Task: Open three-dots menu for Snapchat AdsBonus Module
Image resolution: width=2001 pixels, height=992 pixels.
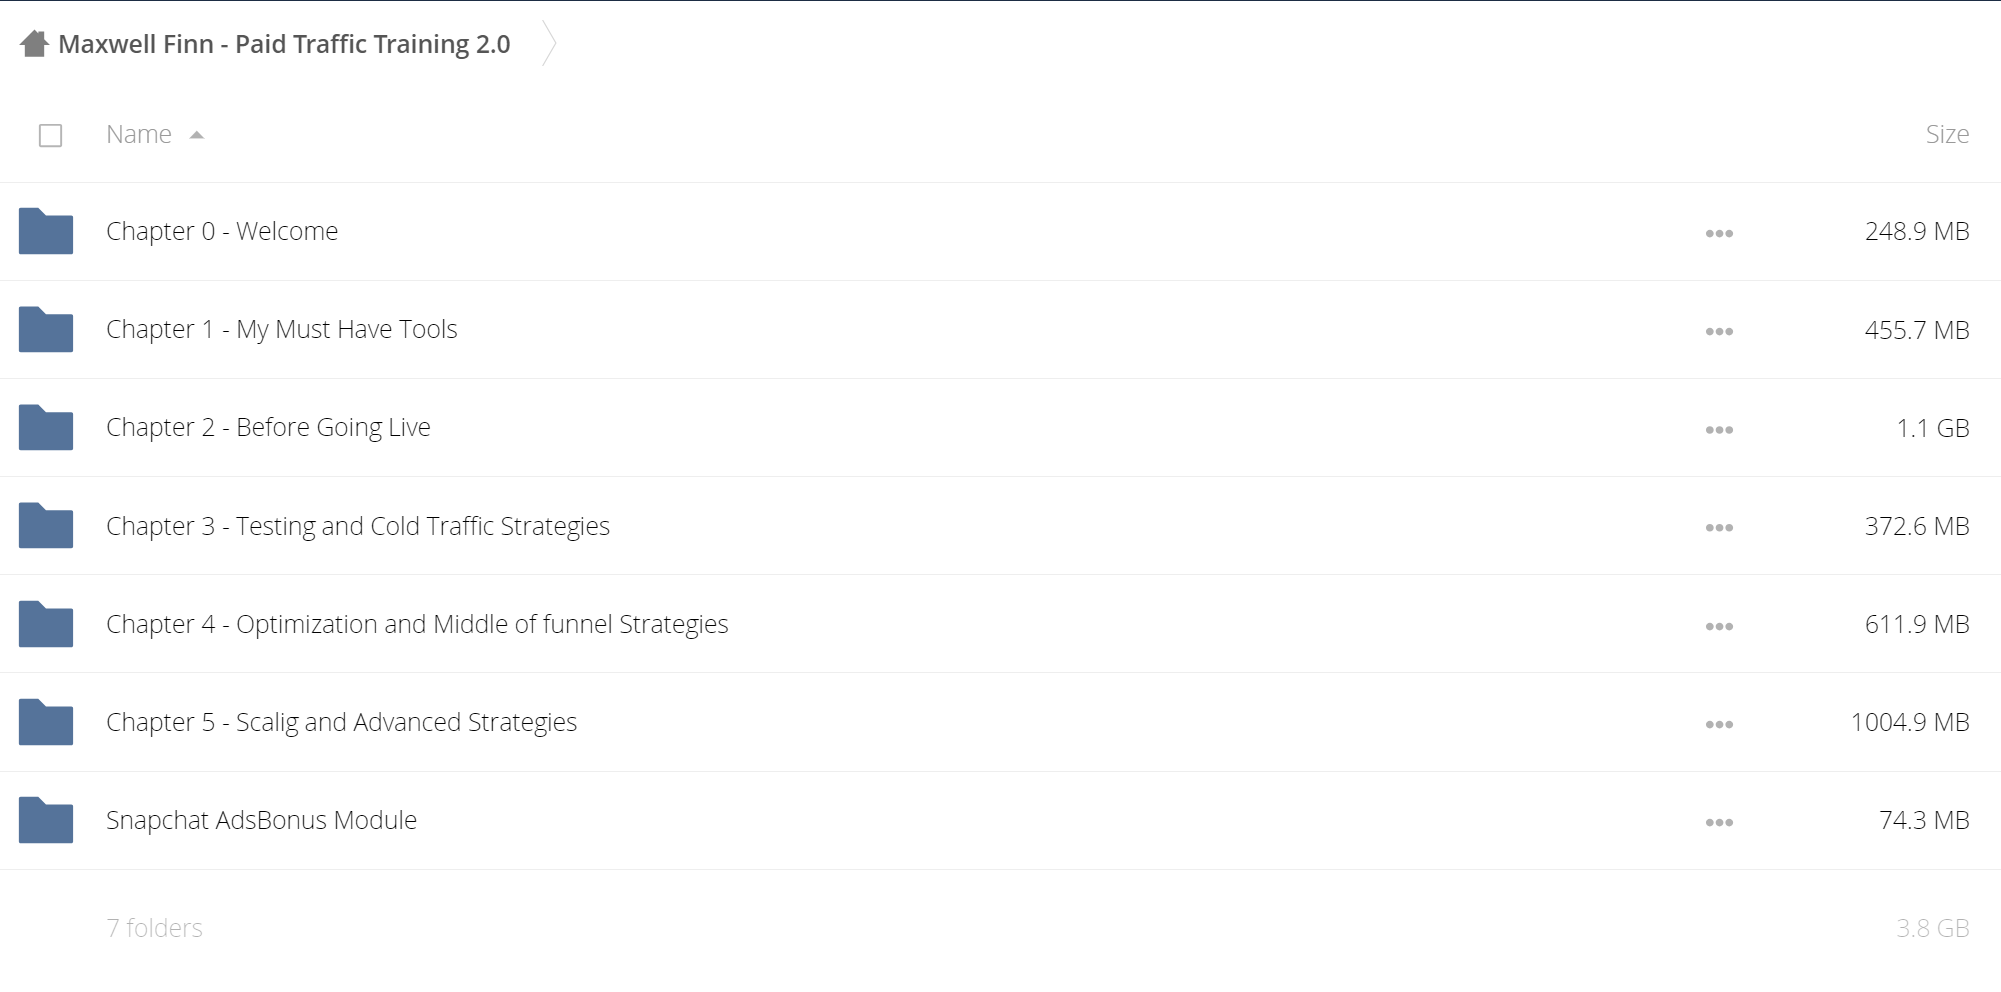Action: tap(1719, 822)
